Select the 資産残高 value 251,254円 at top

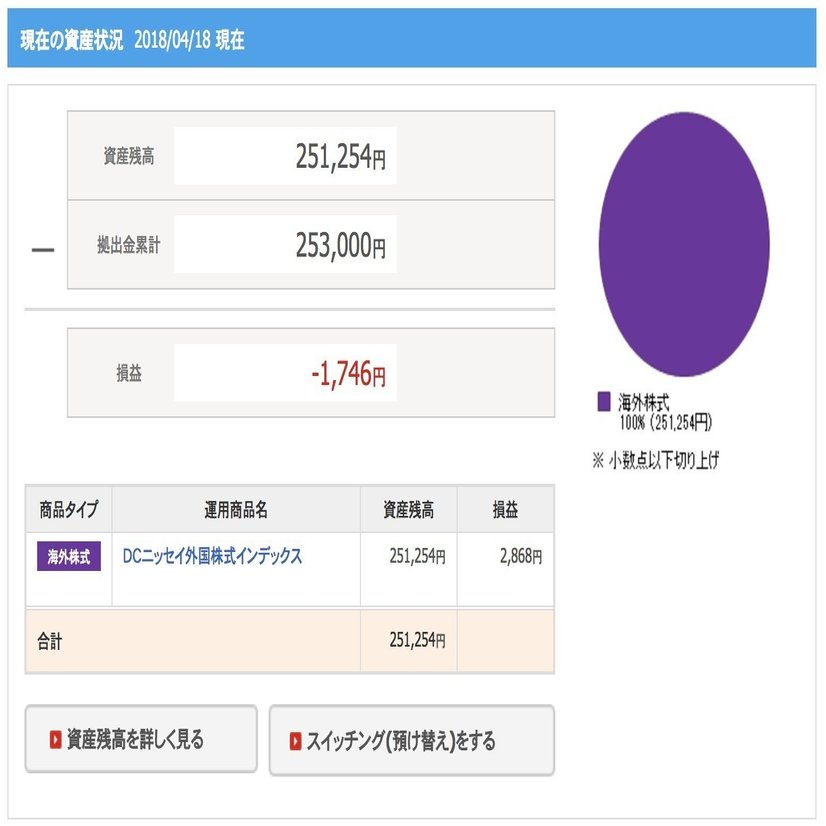pos(340,156)
